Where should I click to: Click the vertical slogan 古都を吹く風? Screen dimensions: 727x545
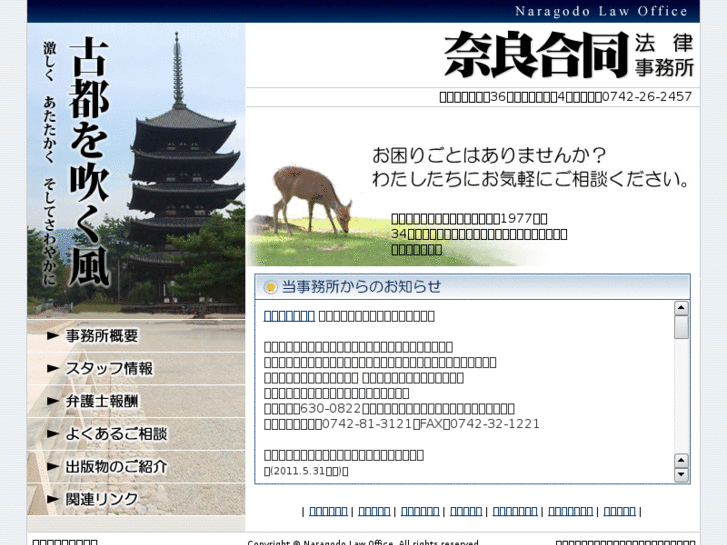pyautogui.click(x=89, y=160)
